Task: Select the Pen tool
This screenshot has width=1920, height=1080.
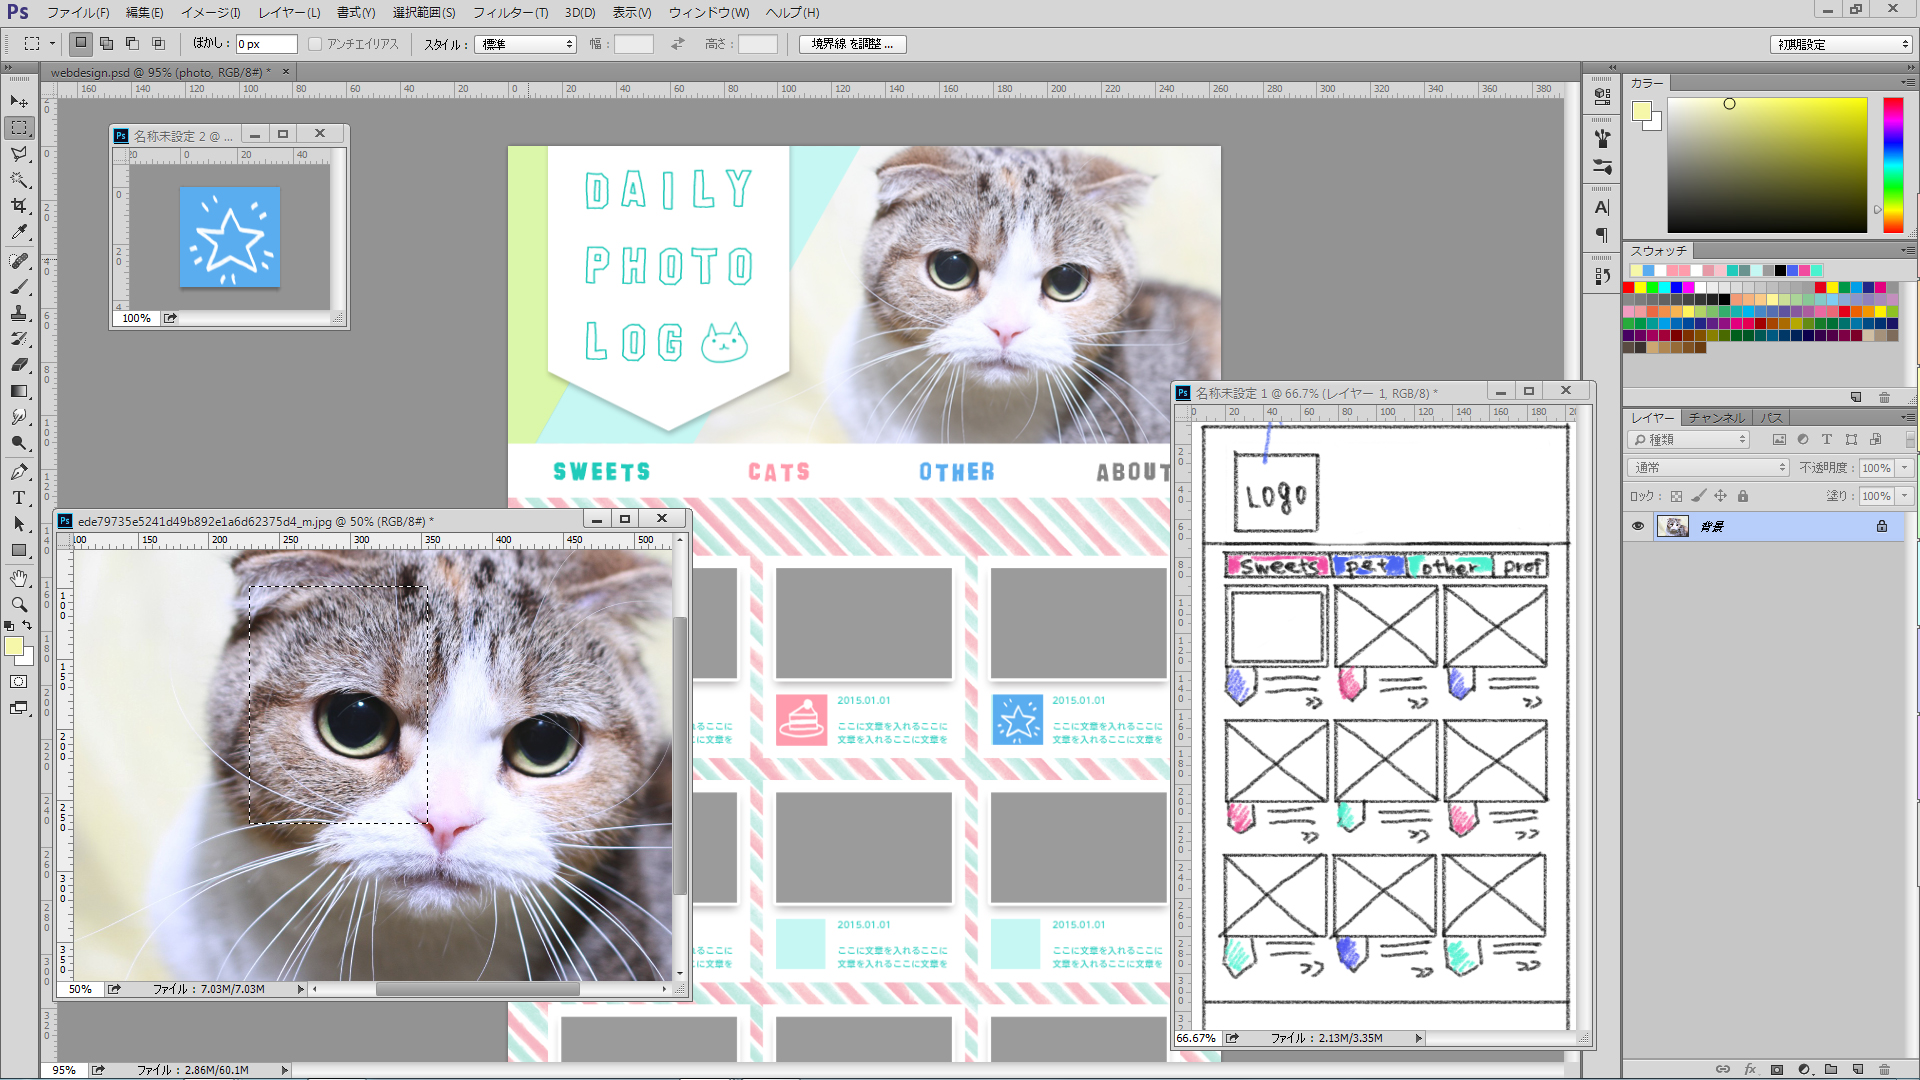Action: click(x=19, y=472)
